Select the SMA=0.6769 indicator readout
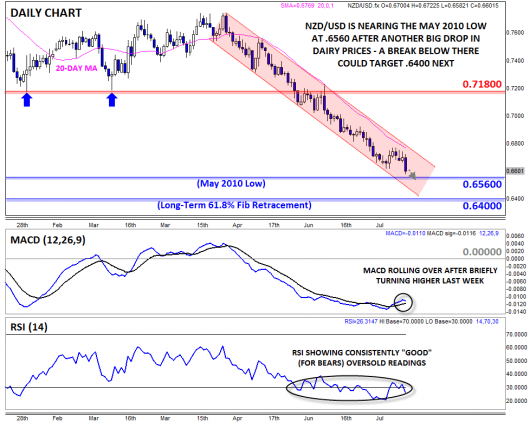530x423 pixels. [x=307, y=6]
